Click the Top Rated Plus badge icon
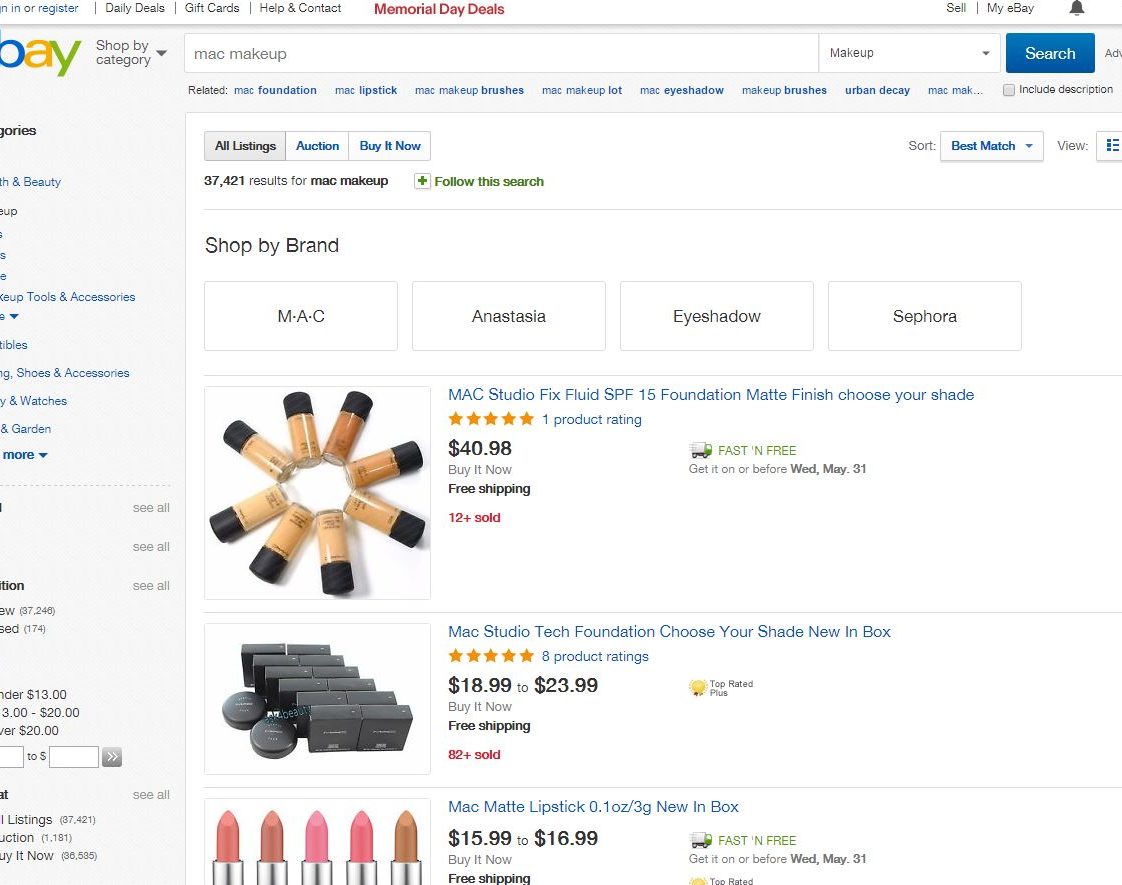Image resolution: width=1122 pixels, height=885 pixels. pyautogui.click(x=698, y=688)
